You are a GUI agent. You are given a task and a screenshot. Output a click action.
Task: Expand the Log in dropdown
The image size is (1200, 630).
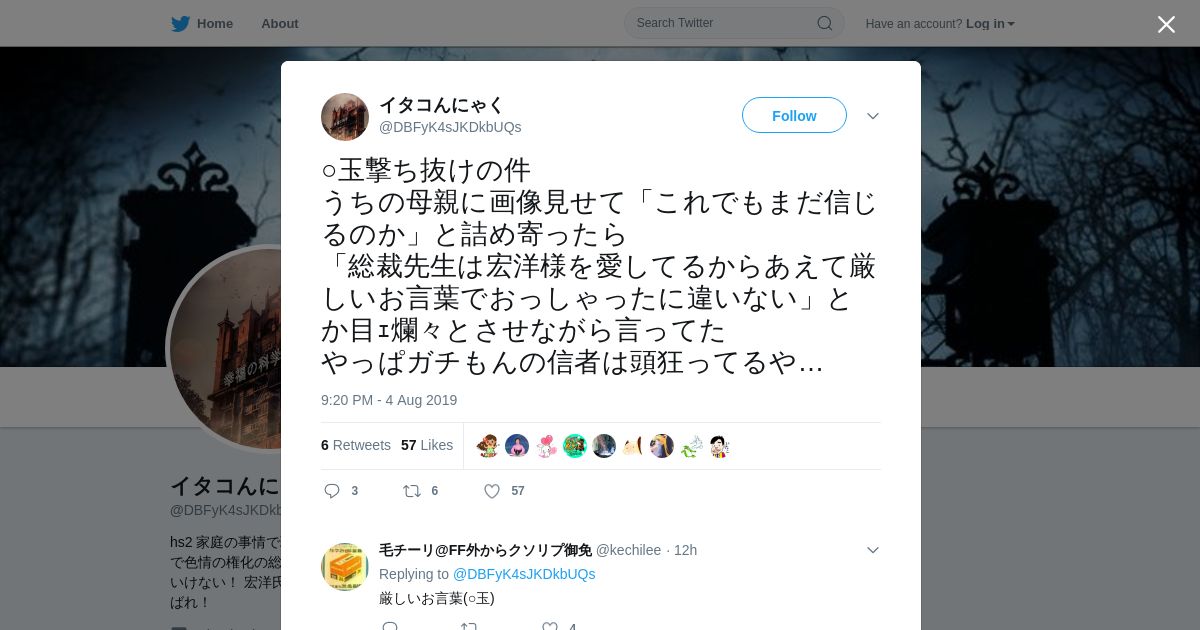990,23
